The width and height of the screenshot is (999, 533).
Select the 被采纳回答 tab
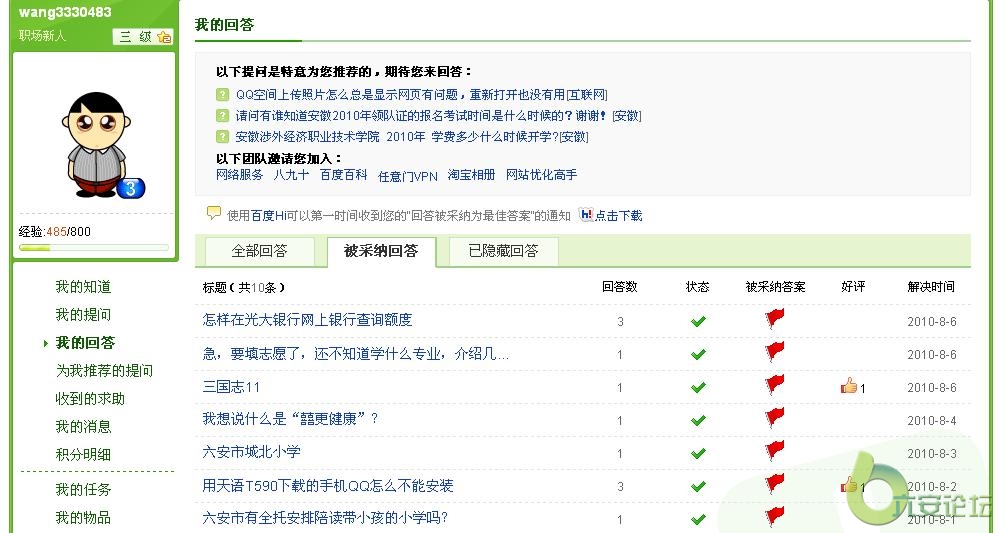click(381, 252)
